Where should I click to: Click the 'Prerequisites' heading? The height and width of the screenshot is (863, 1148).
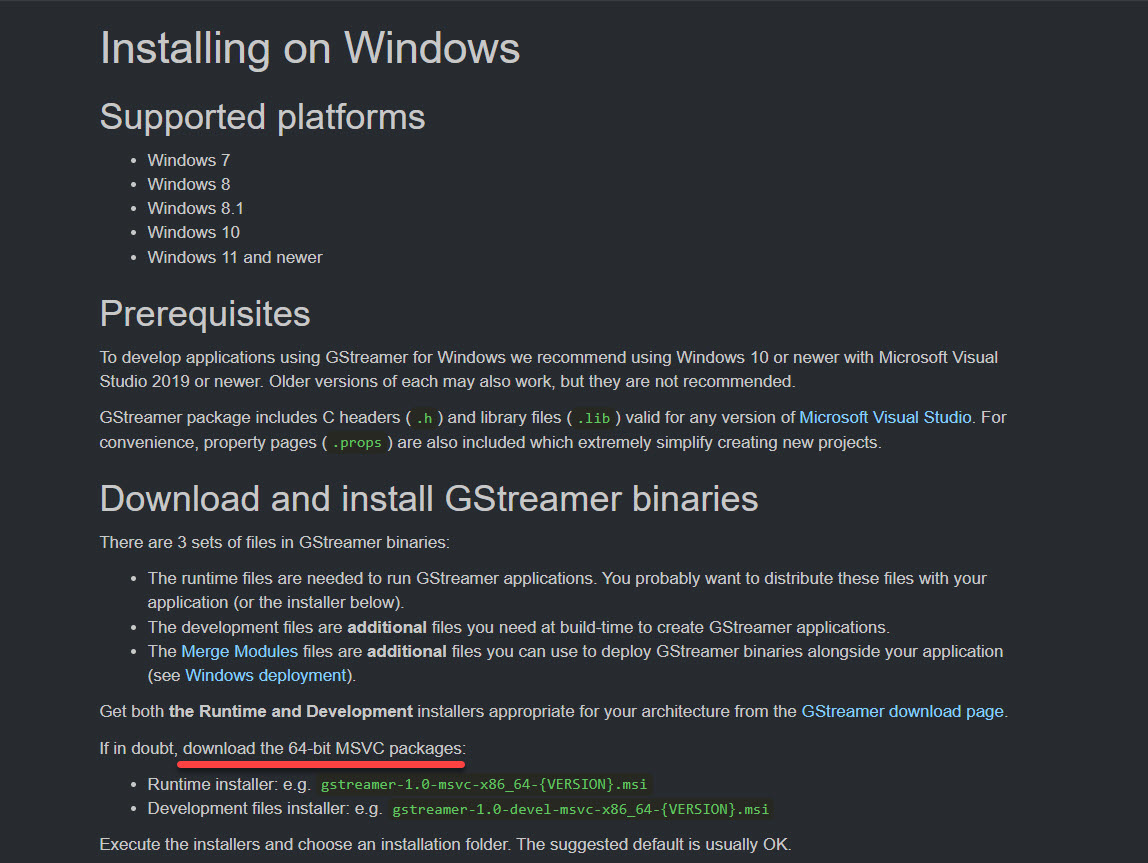coord(205,314)
